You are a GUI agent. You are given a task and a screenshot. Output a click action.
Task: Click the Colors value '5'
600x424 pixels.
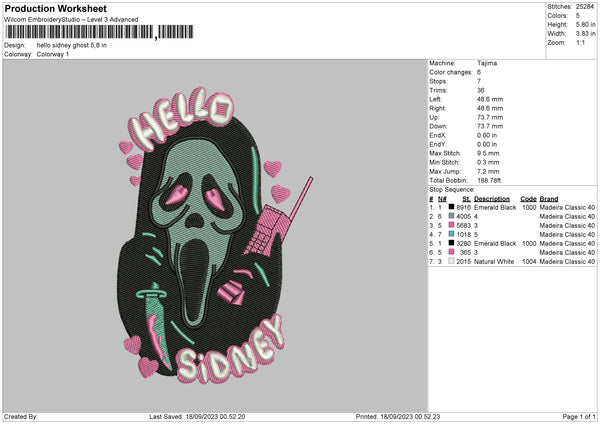tap(578, 16)
